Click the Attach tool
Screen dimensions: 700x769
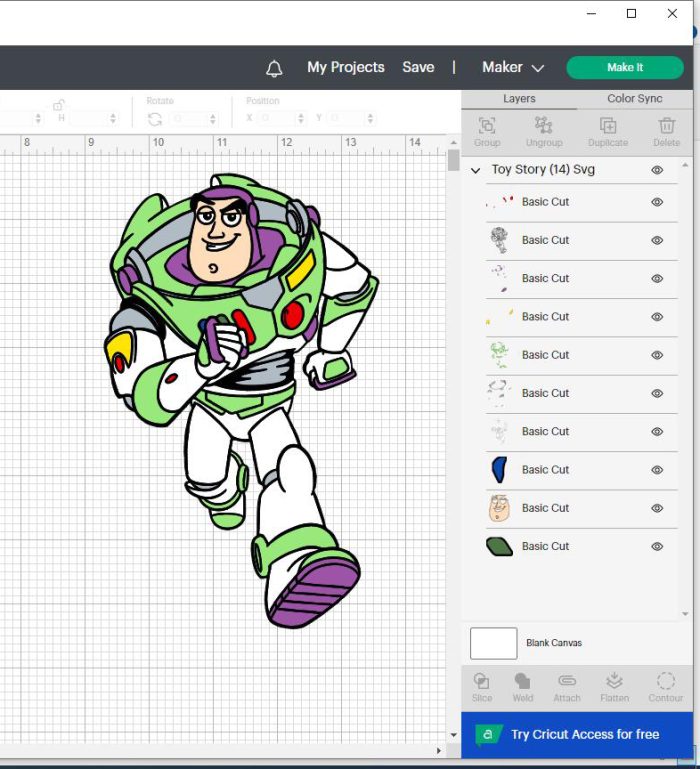(x=567, y=681)
